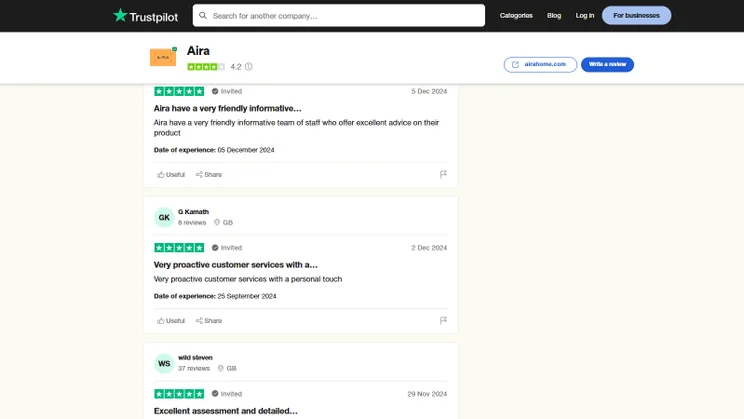Start with the Write a review button
This screenshot has width=744, height=419.
607,64
